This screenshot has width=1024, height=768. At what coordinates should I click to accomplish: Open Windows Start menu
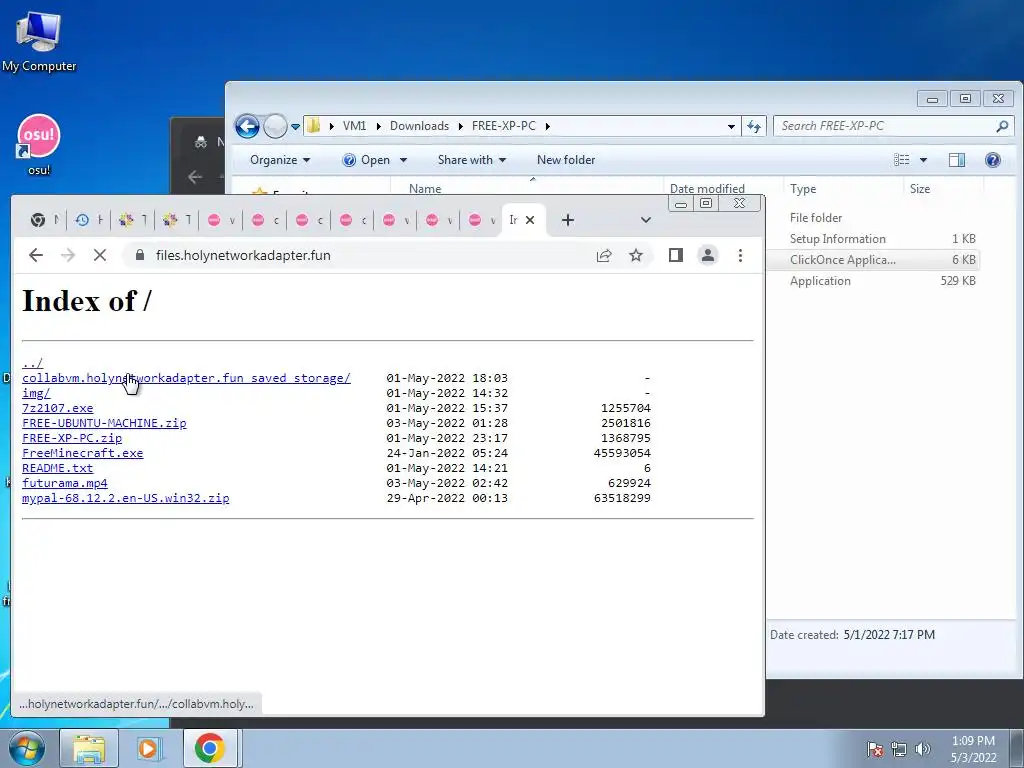[x=26, y=748]
